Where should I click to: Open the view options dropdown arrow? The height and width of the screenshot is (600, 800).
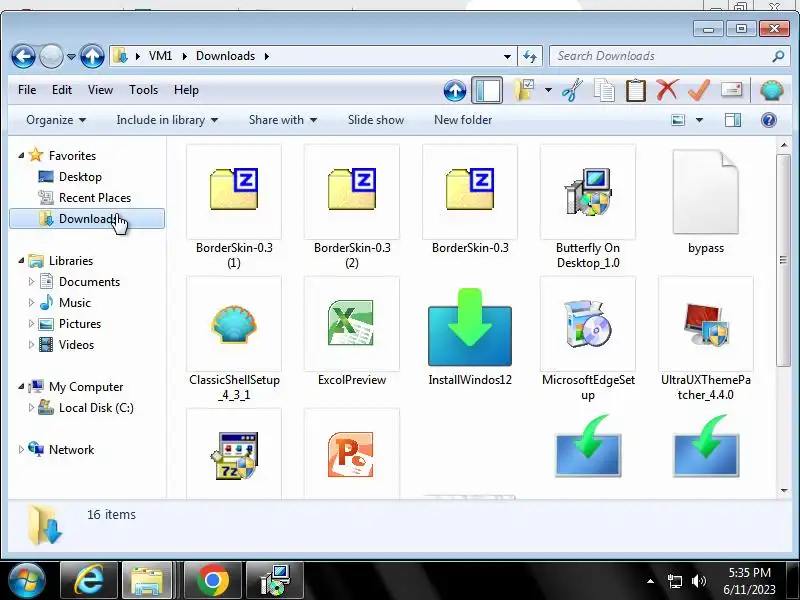point(699,120)
